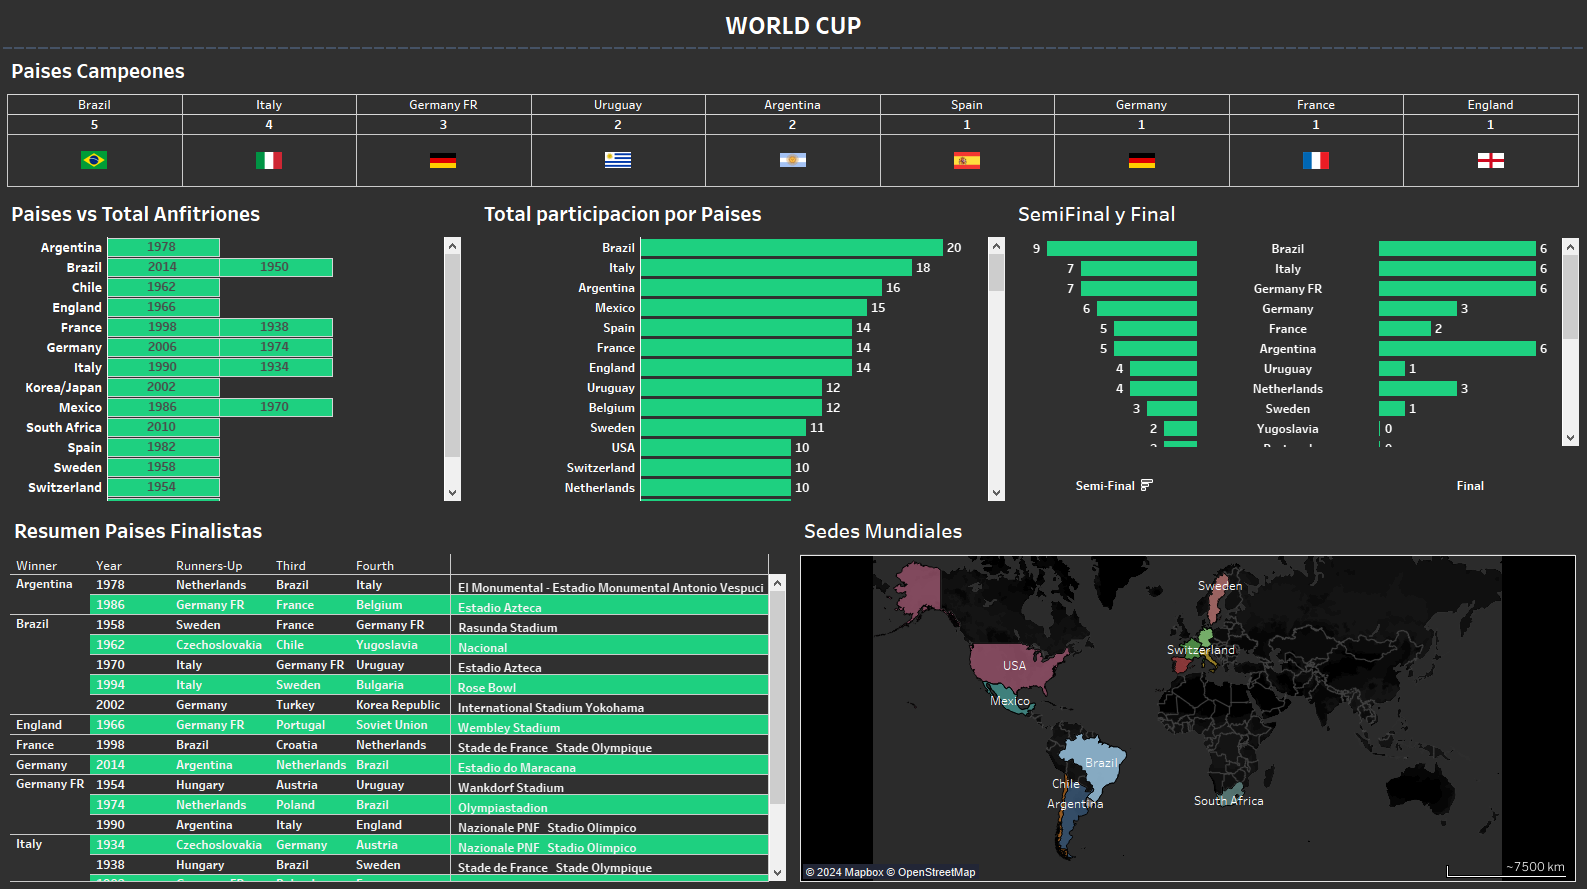The image size is (1587, 889).
Task: Click the 2014 Brazil host year cell
Action: [x=162, y=267]
